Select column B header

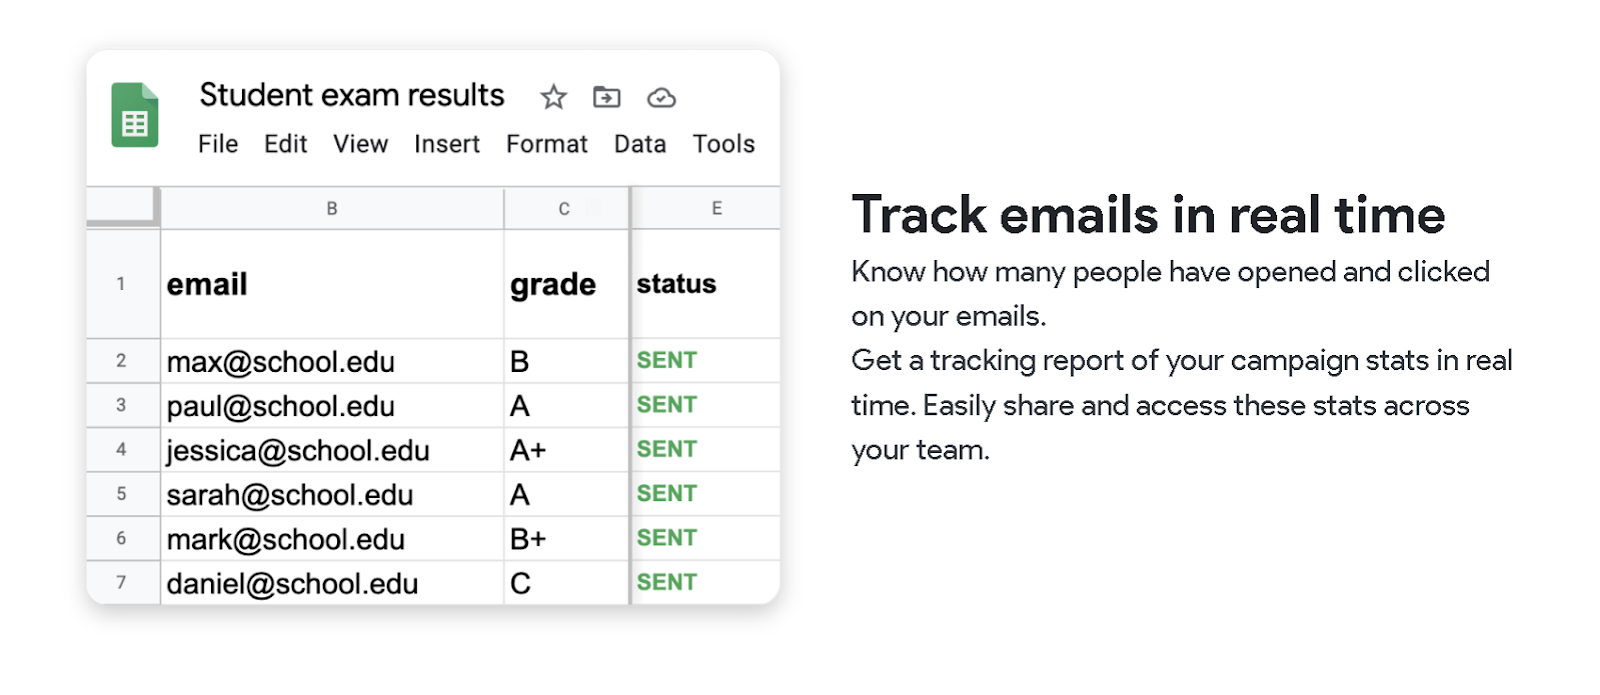[332, 209]
